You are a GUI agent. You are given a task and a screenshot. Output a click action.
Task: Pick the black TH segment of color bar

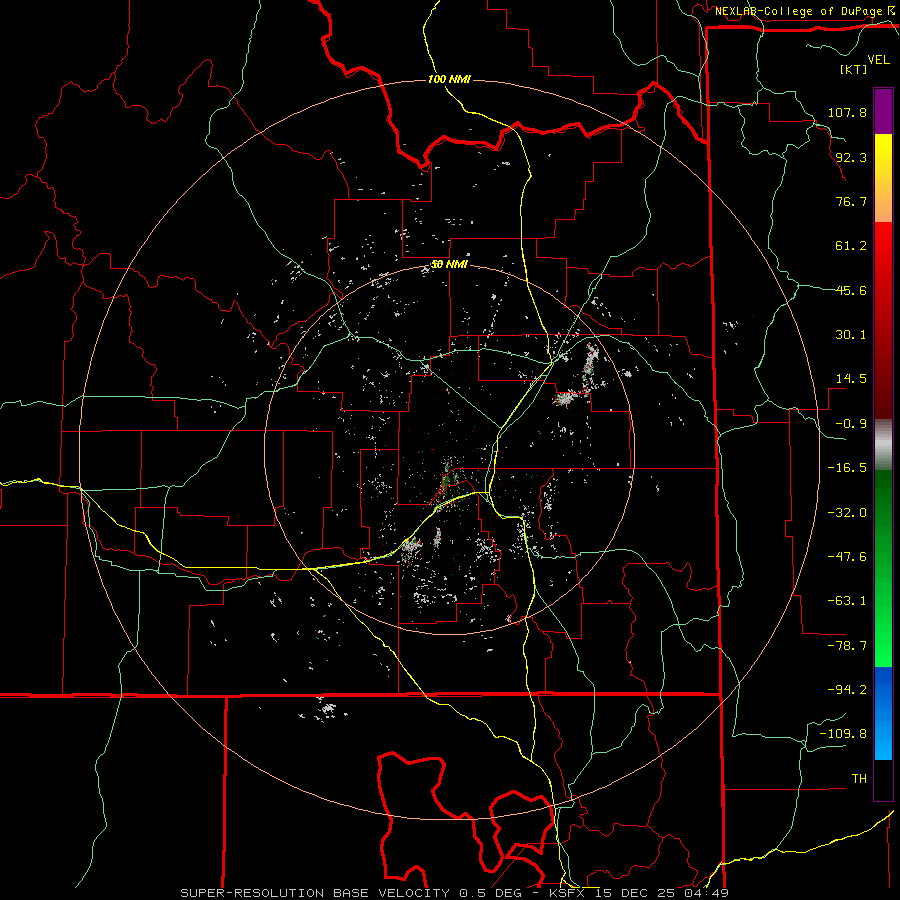tap(883, 779)
